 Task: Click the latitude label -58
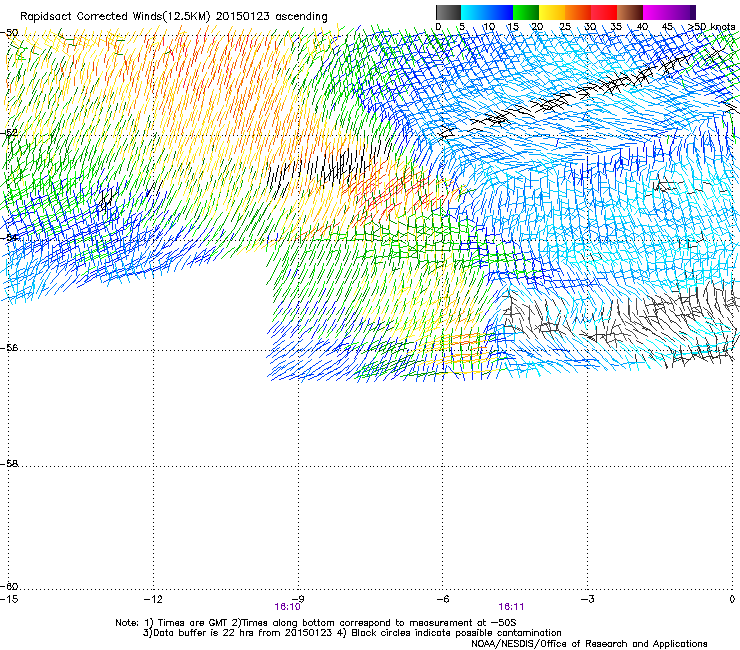pyautogui.click(x=9, y=464)
